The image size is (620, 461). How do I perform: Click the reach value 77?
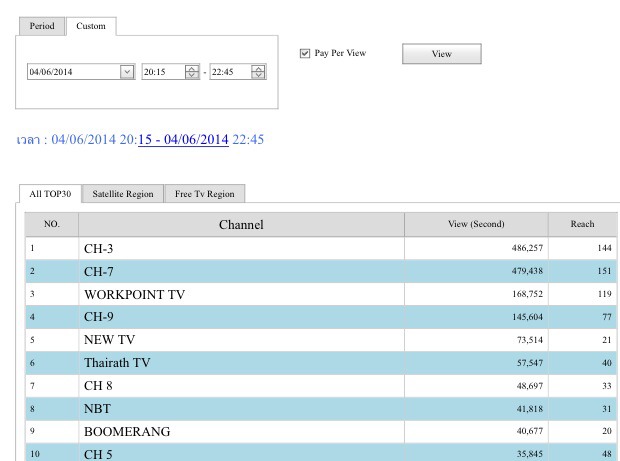coord(607,317)
